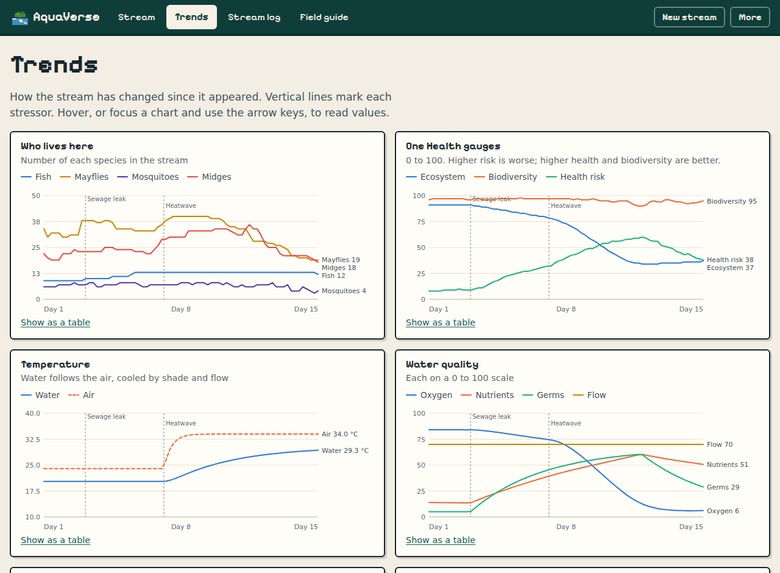This screenshot has width=780, height=573.
Task: Click the AquaVerse logo icon
Action: coord(20,17)
